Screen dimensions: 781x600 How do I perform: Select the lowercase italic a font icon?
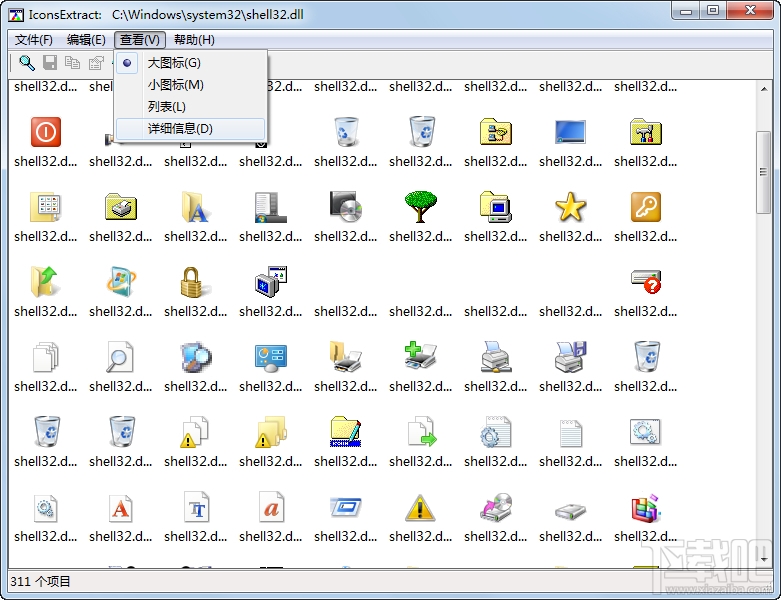[271, 507]
